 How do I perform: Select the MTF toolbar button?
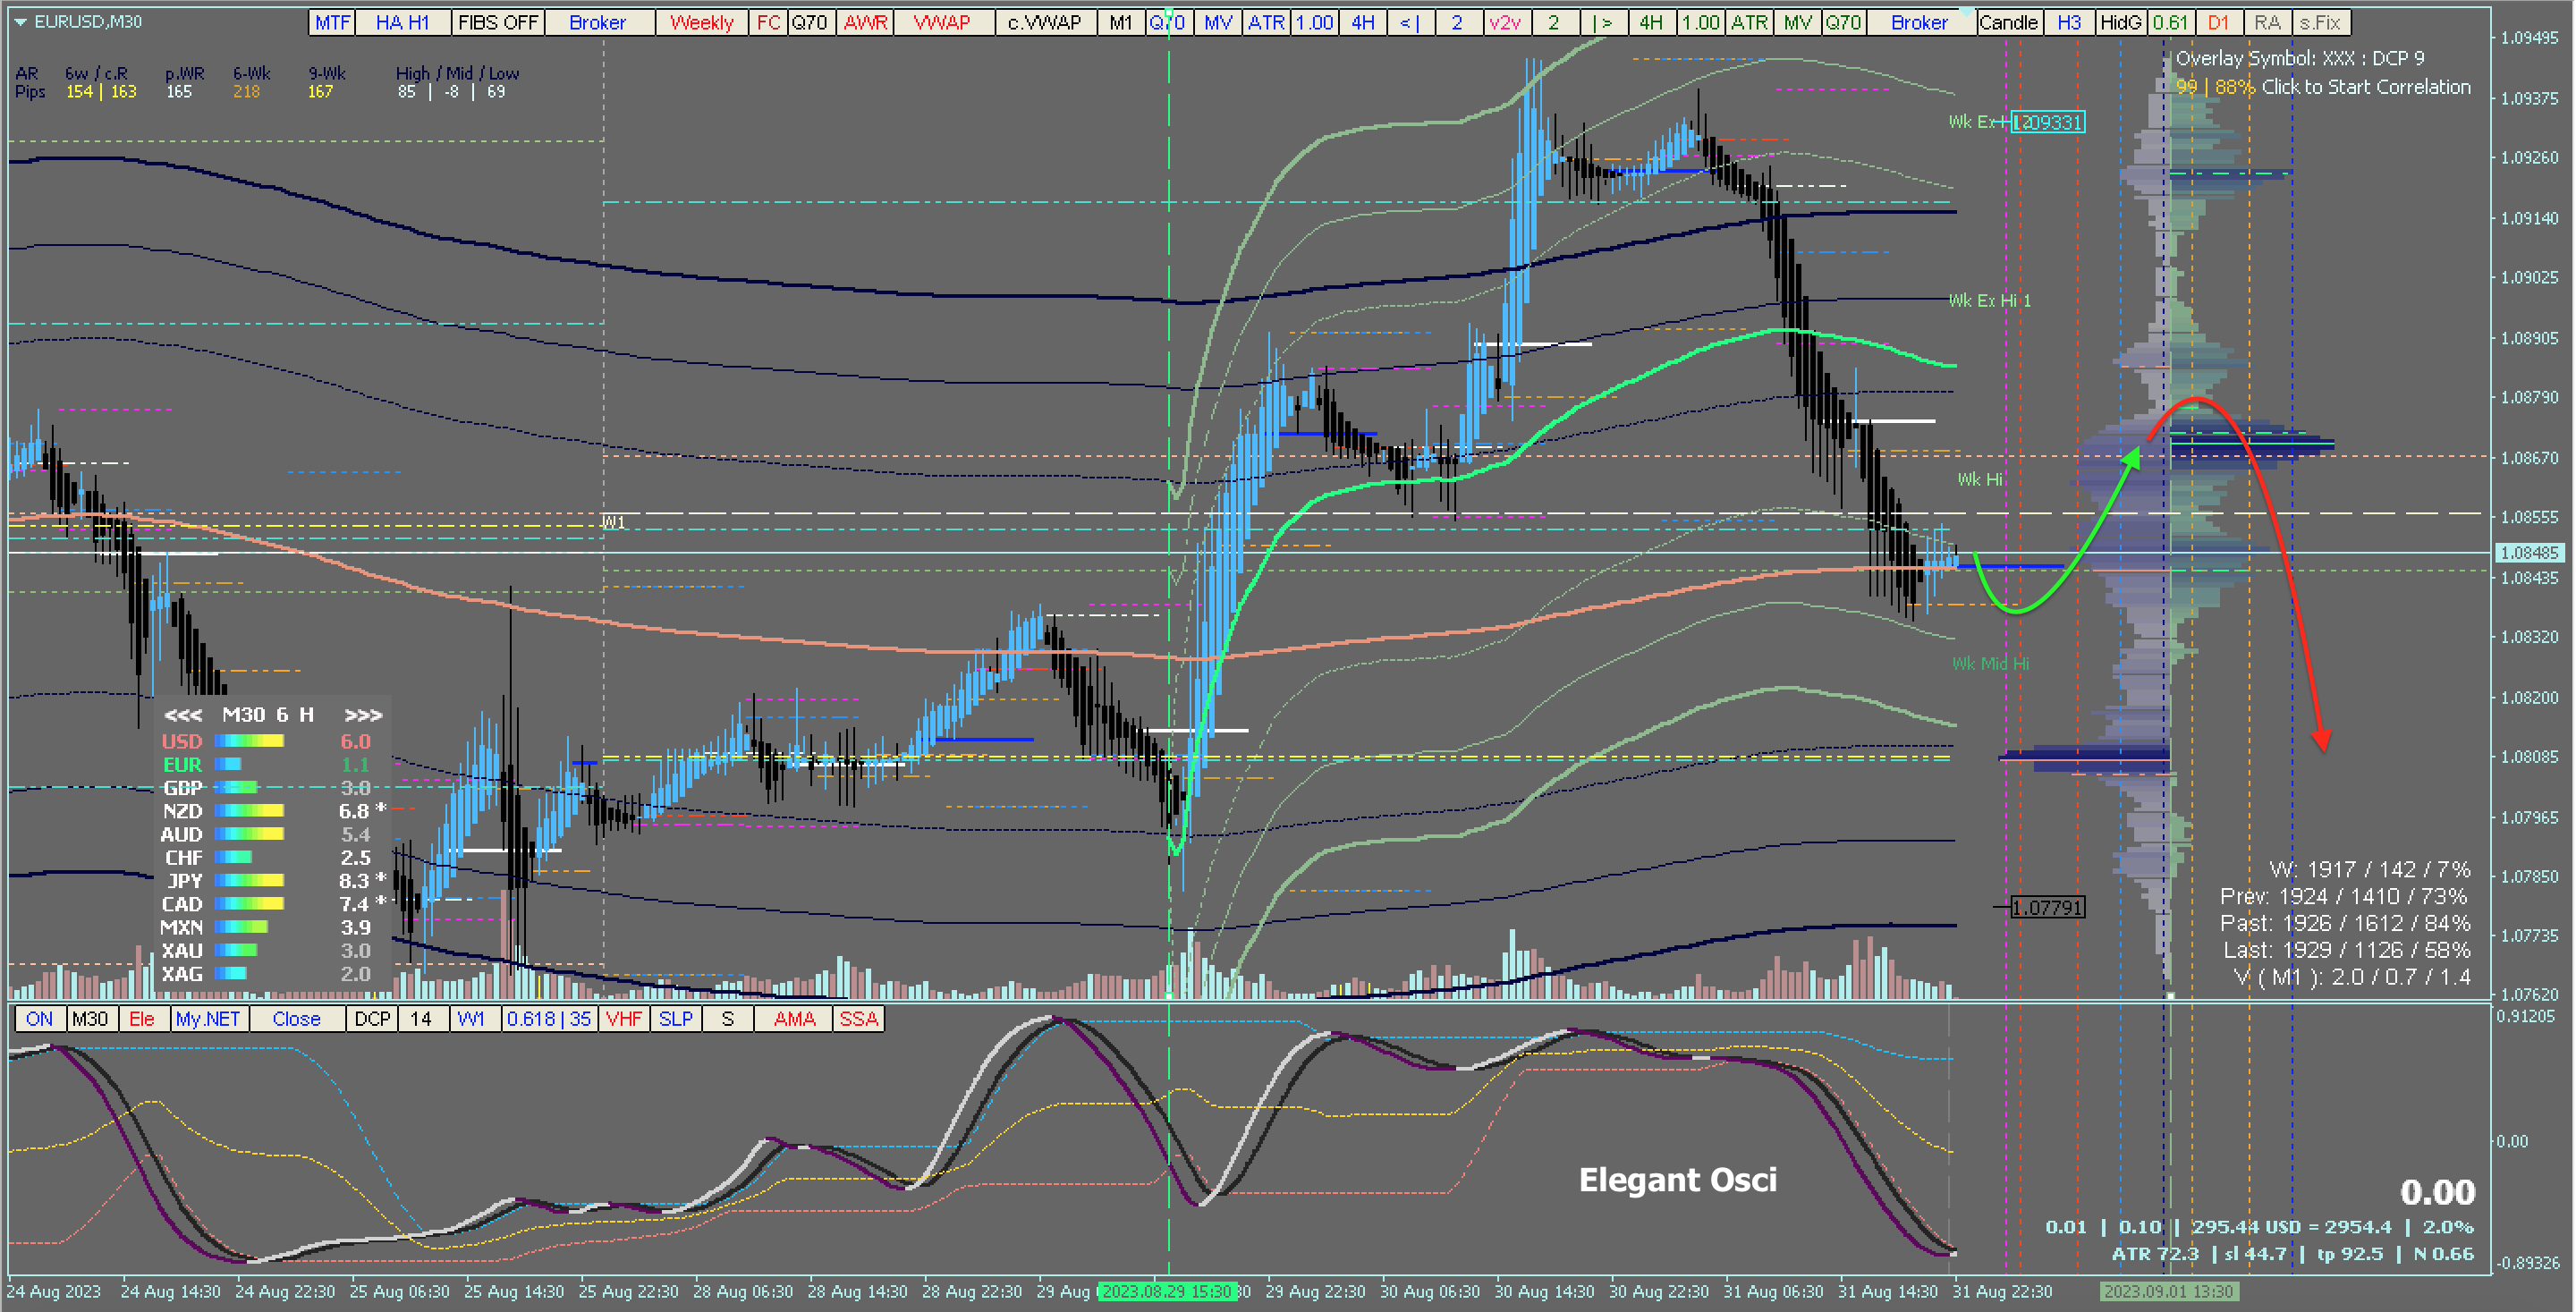tap(332, 22)
